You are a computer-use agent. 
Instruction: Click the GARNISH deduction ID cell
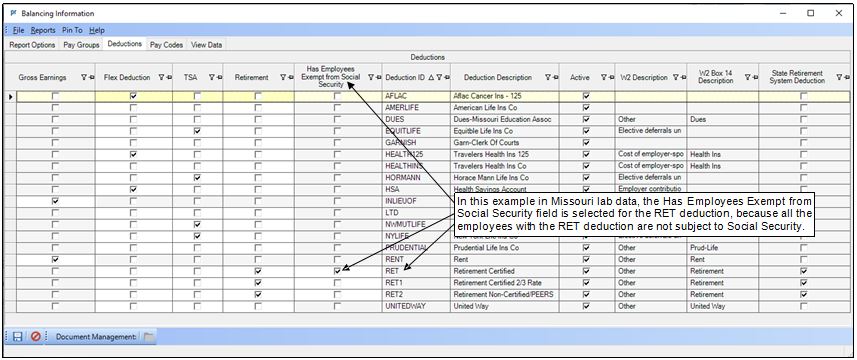416,143
